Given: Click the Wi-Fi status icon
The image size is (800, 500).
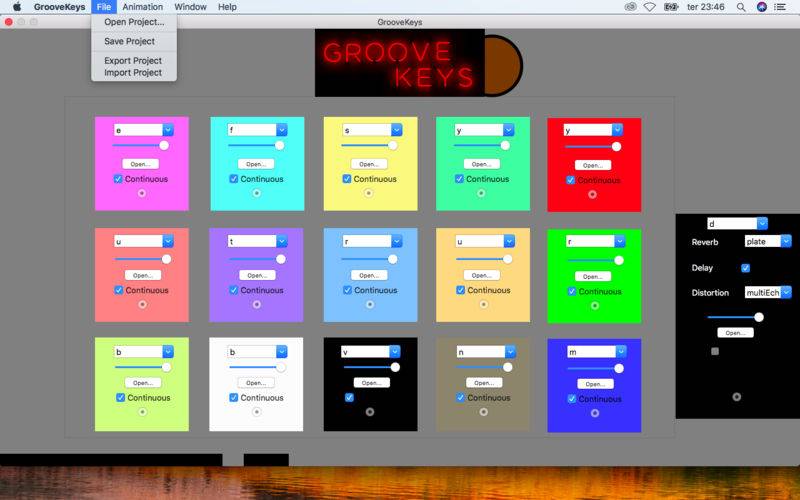Looking at the screenshot, I should coord(649,7).
